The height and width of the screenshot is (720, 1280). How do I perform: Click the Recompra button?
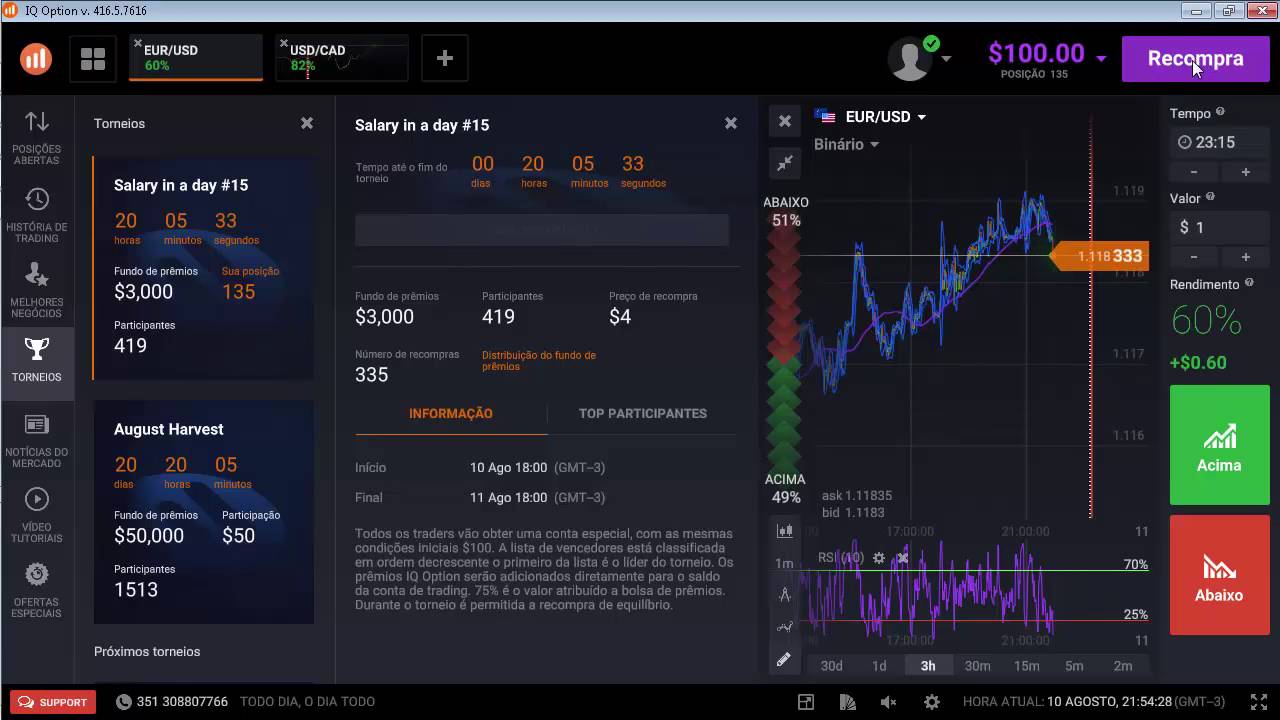[1195, 59]
